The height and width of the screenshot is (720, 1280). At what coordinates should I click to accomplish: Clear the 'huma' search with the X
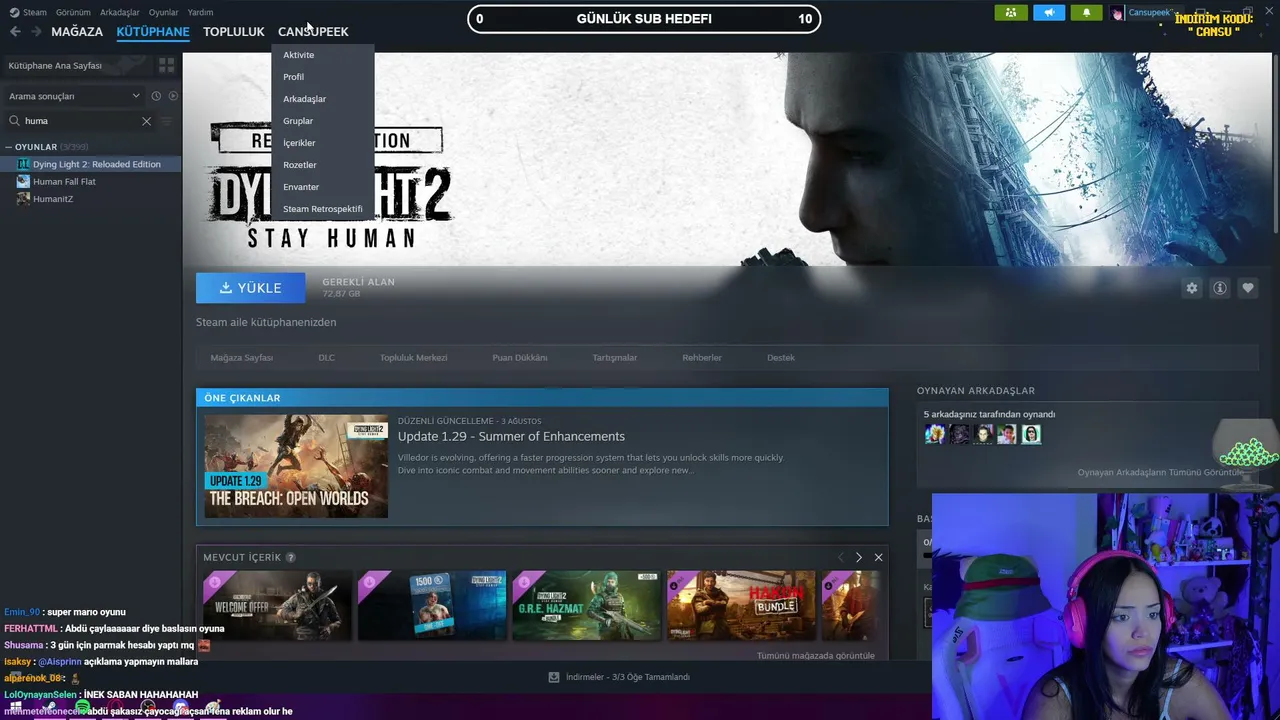tap(146, 121)
